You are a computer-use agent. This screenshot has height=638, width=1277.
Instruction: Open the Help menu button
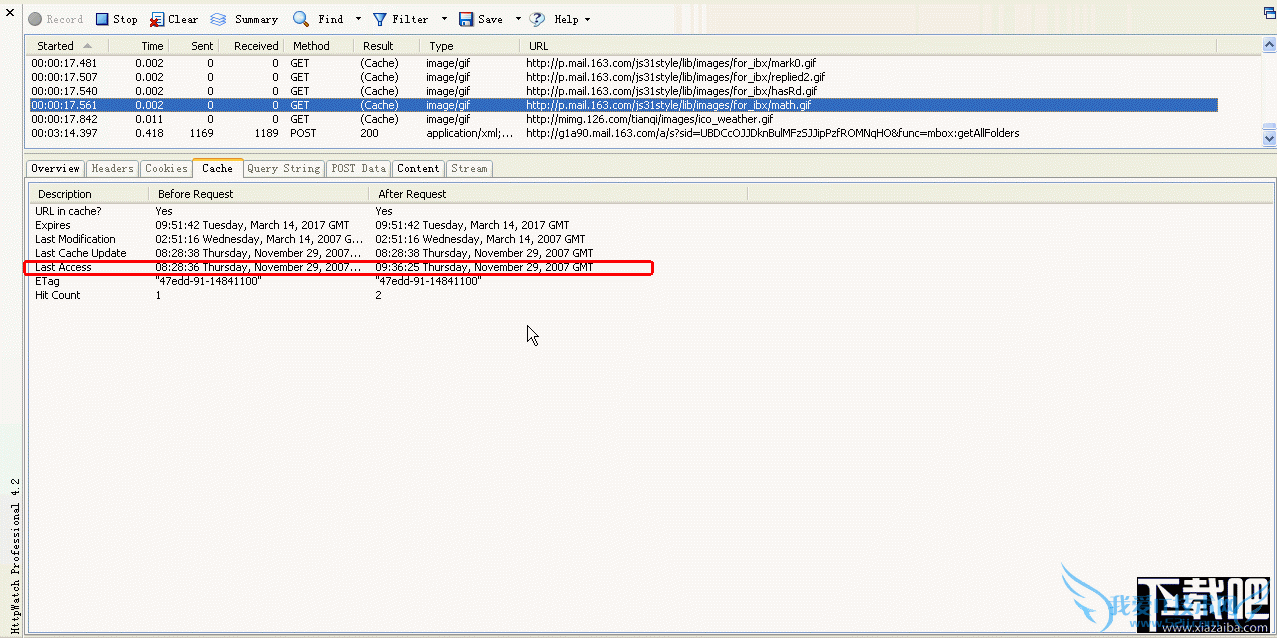point(559,19)
